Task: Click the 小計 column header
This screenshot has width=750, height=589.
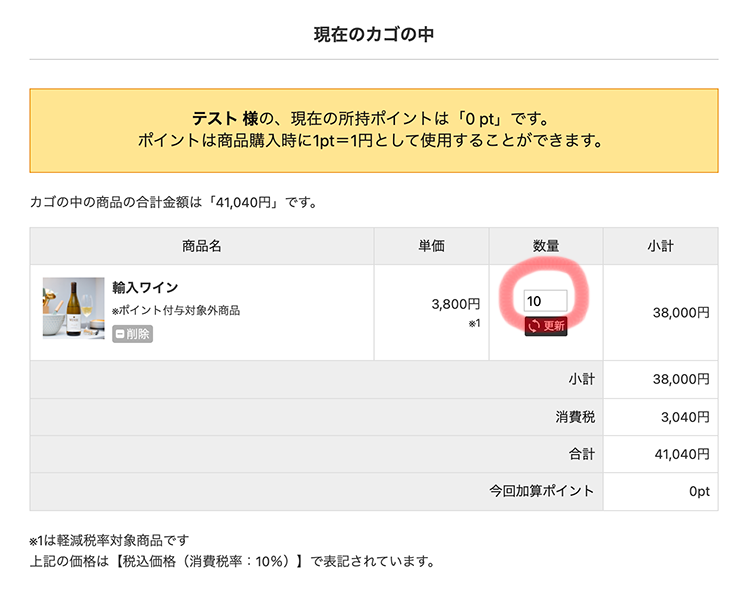Action: click(661, 246)
